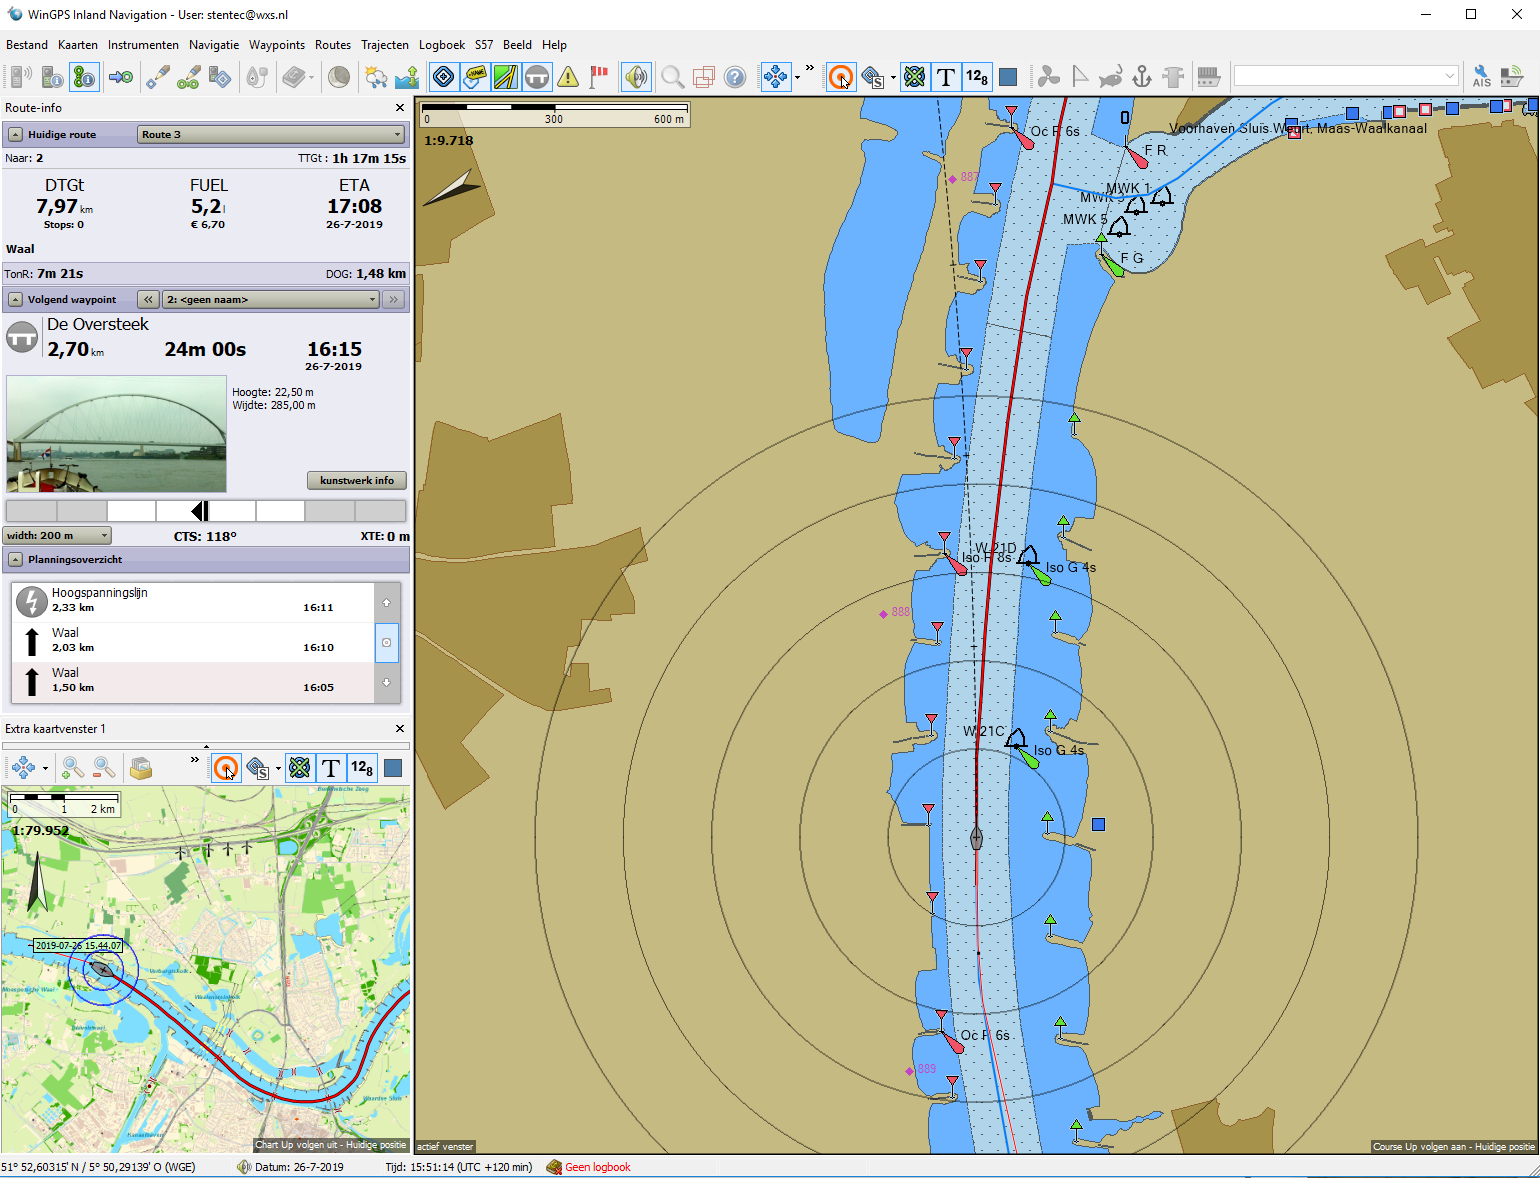This screenshot has height=1178, width=1540.
Task: Toggle the bridge structures overlay button
Action: tap(537, 77)
